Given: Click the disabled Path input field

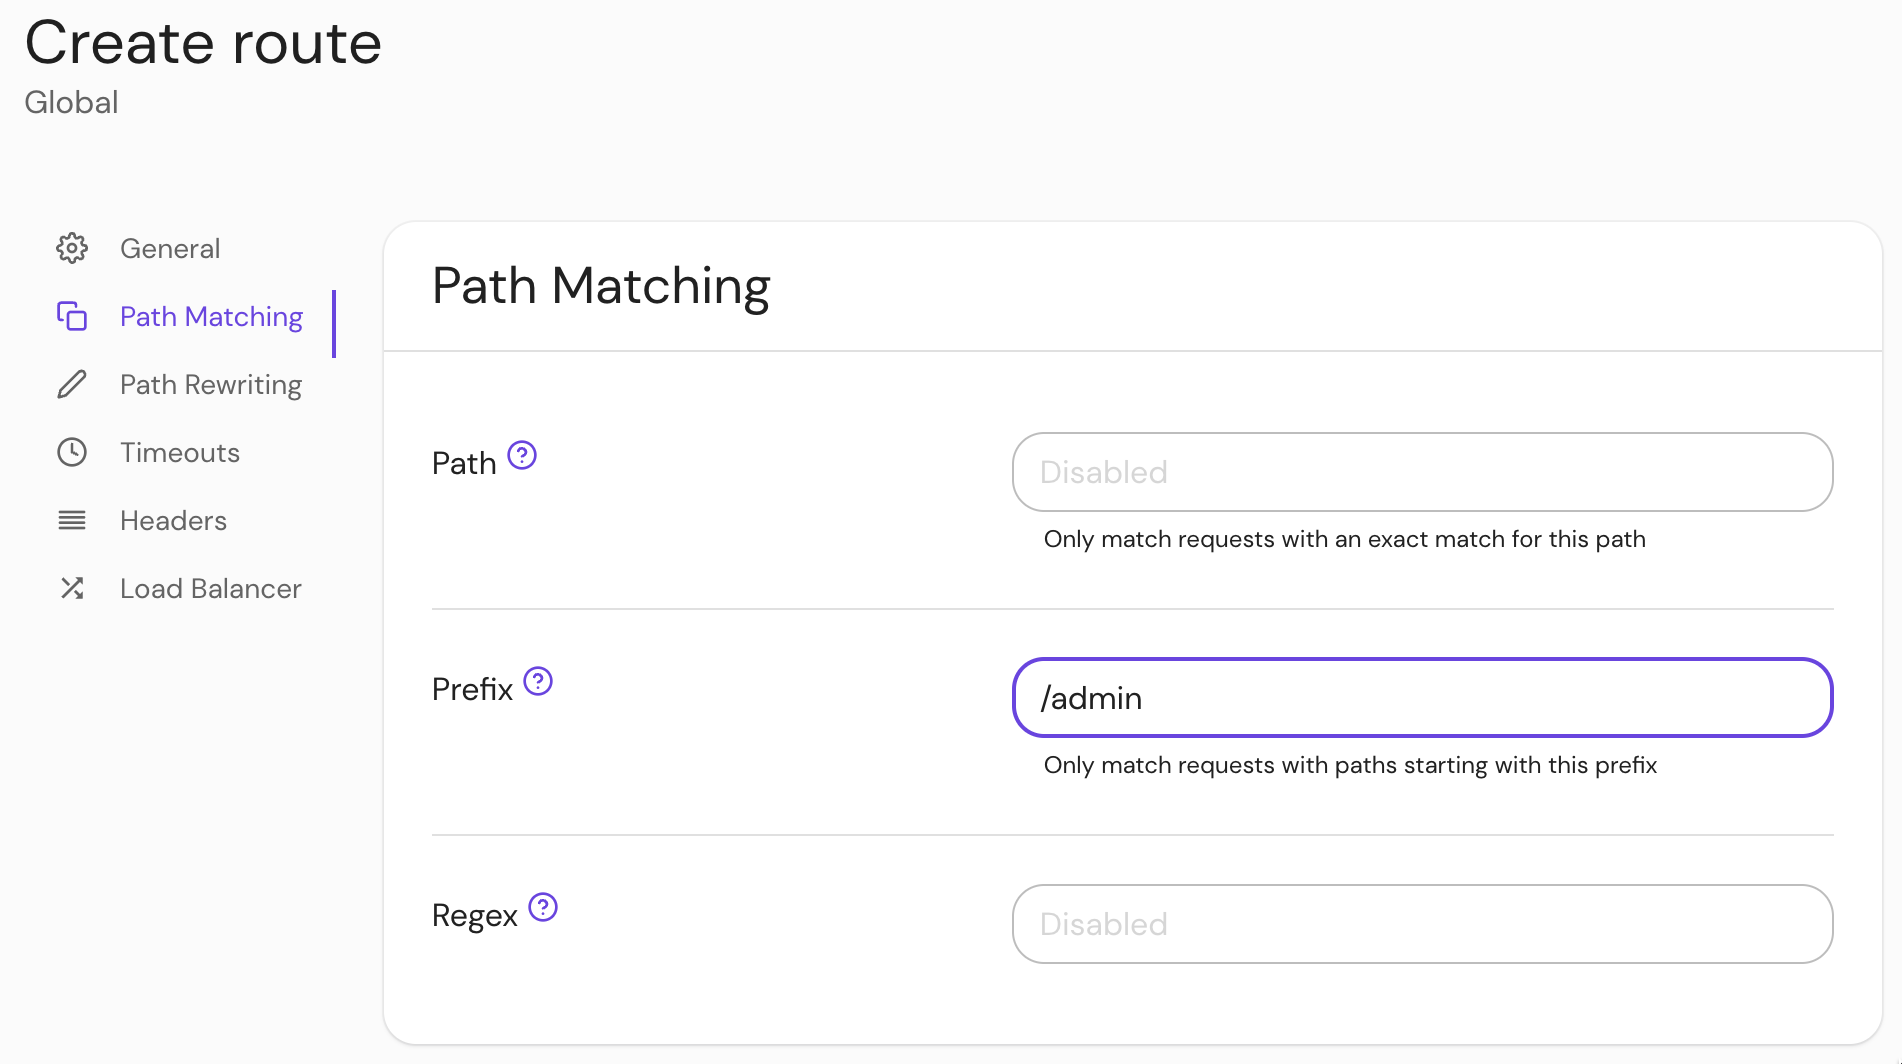Looking at the screenshot, I should (x=1421, y=471).
